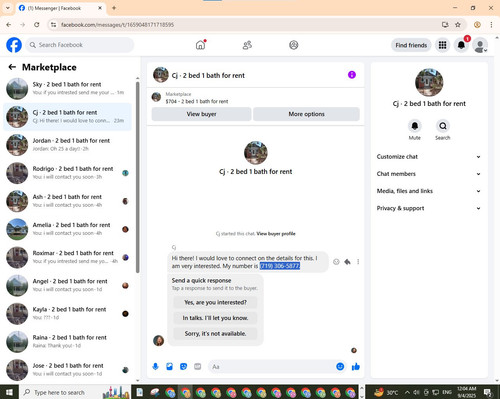
Task: Click the $704 Marketplace listing header
Action: pyautogui.click(x=256, y=98)
